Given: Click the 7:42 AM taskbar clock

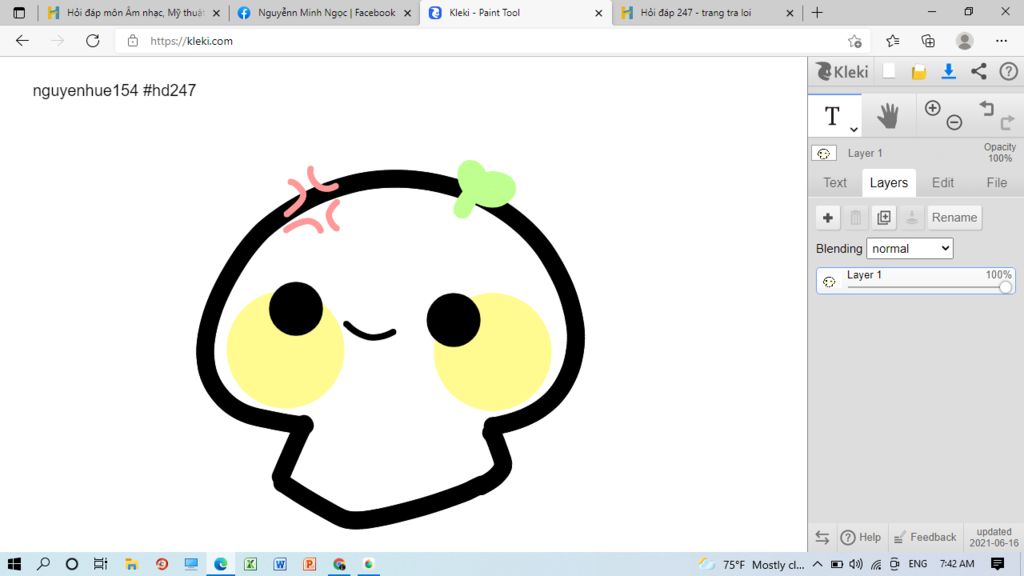Looking at the screenshot, I should [x=957, y=564].
